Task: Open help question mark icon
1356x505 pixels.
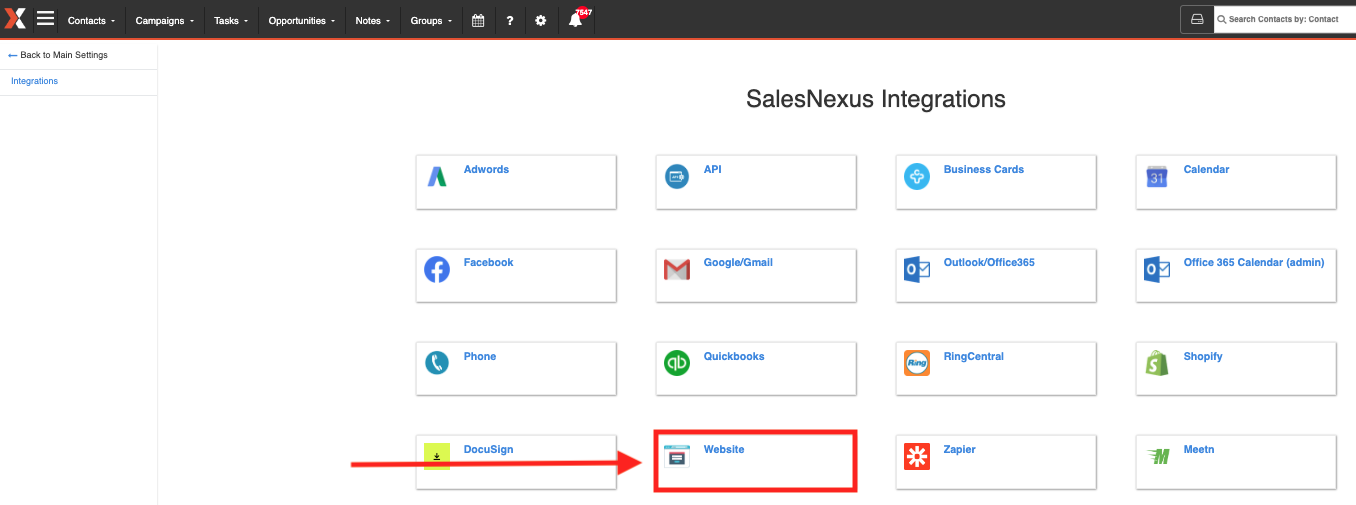Action: point(509,20)
